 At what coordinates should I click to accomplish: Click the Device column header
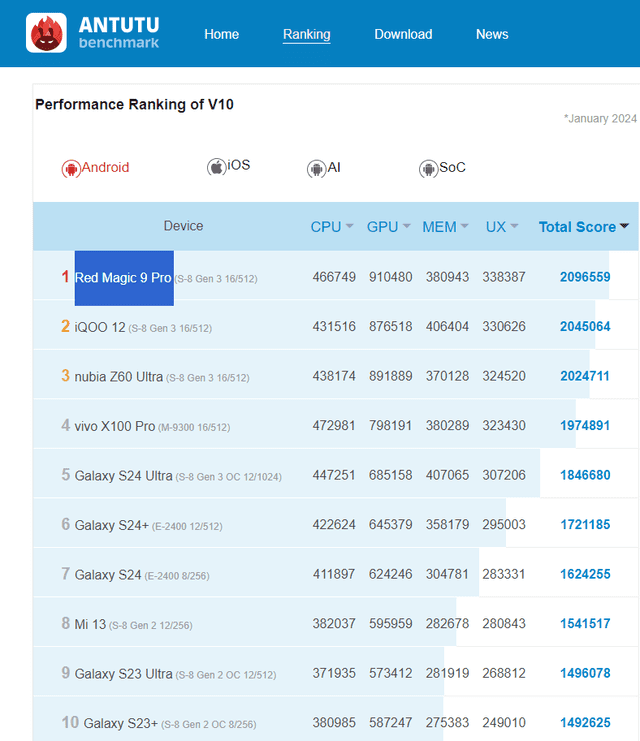183,226
